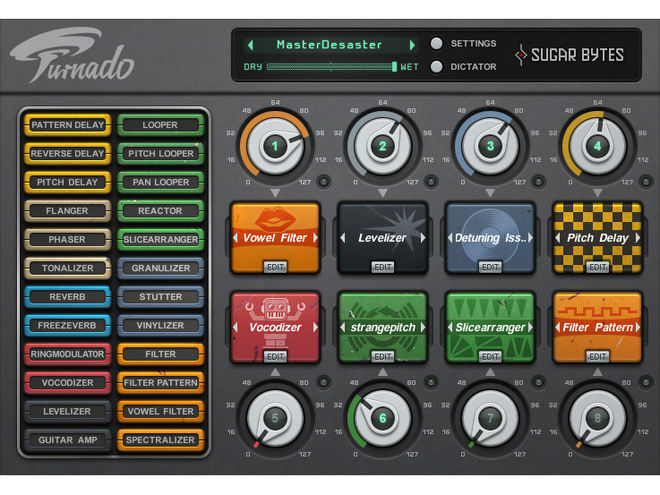Choose Reverb from effect list

tap(67, 297)
